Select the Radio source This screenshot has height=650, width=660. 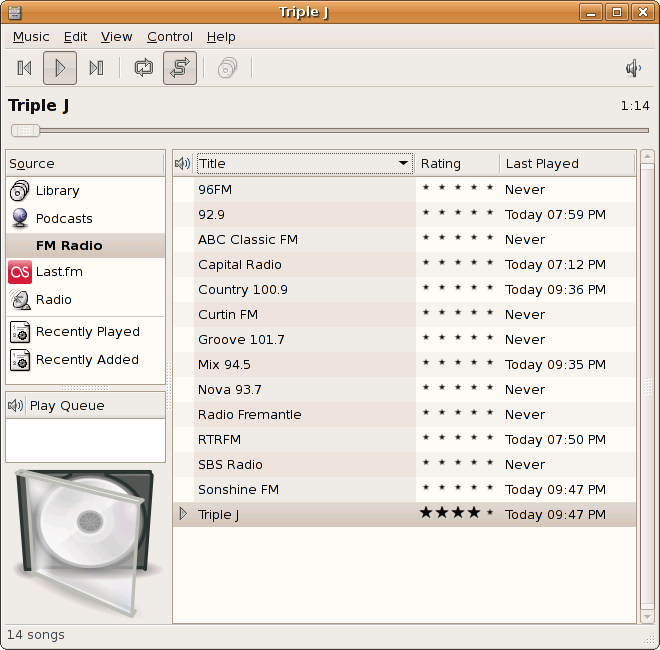tap(85, 300)
